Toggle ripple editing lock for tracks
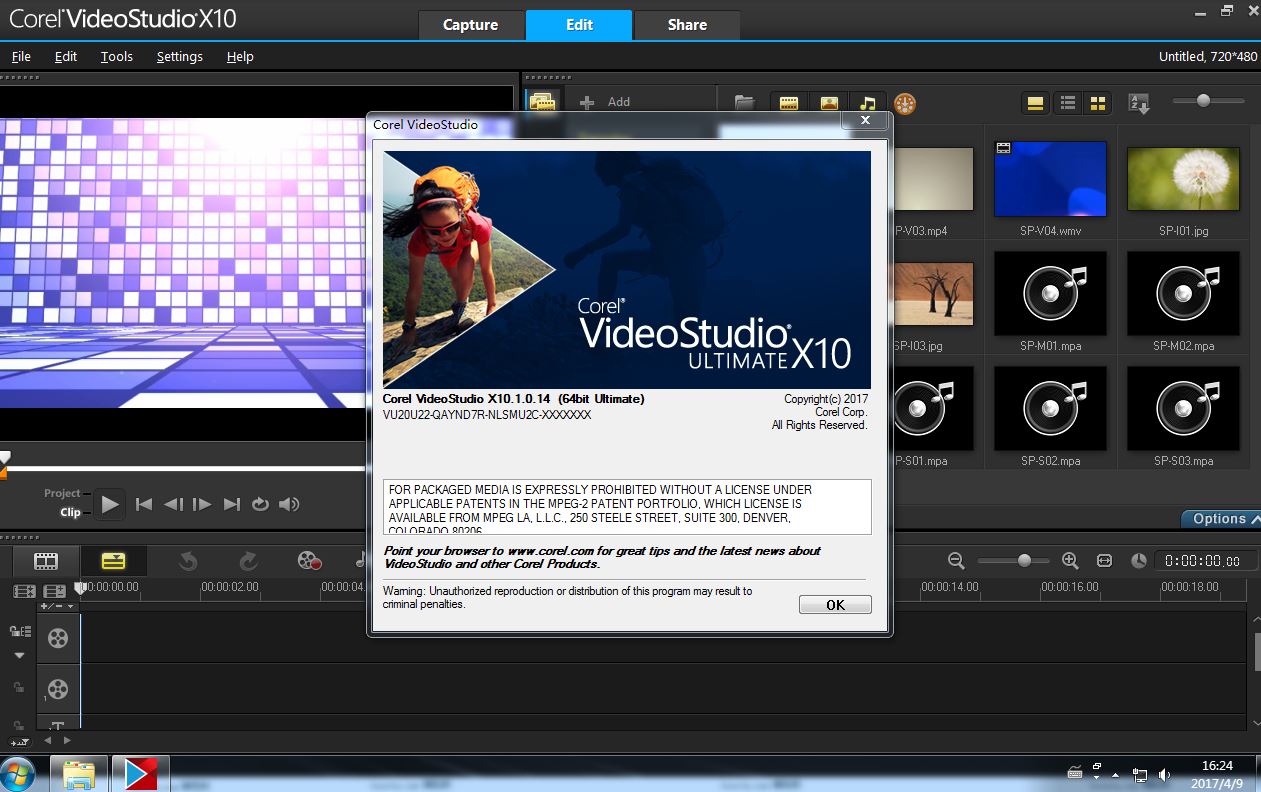Screen dimensions: 1261x792 pos(19,631)
